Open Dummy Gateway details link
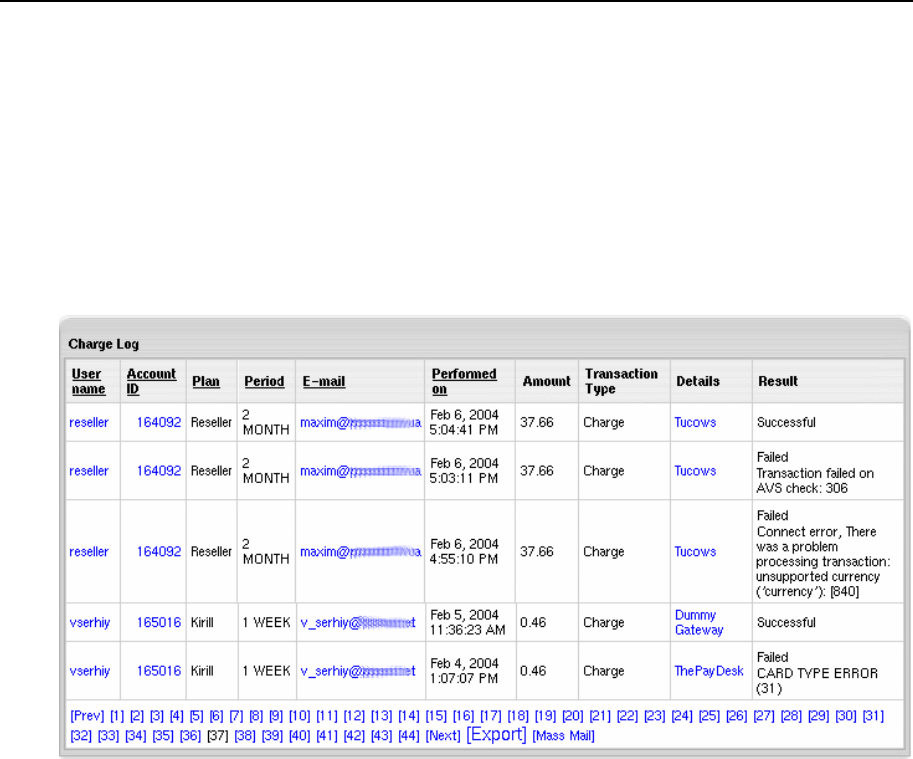913x759 pixels. coord(699,623)
